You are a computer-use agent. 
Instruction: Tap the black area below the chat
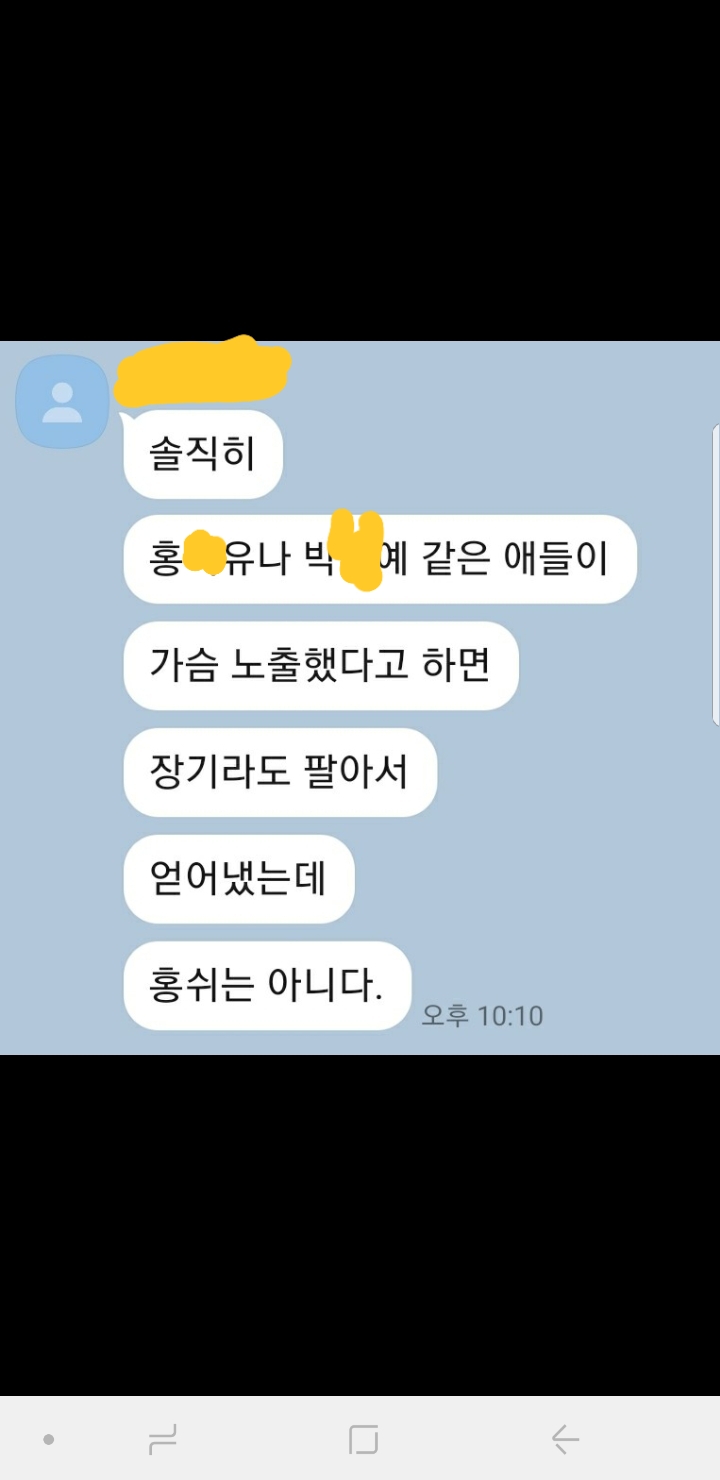(360, 1225)
